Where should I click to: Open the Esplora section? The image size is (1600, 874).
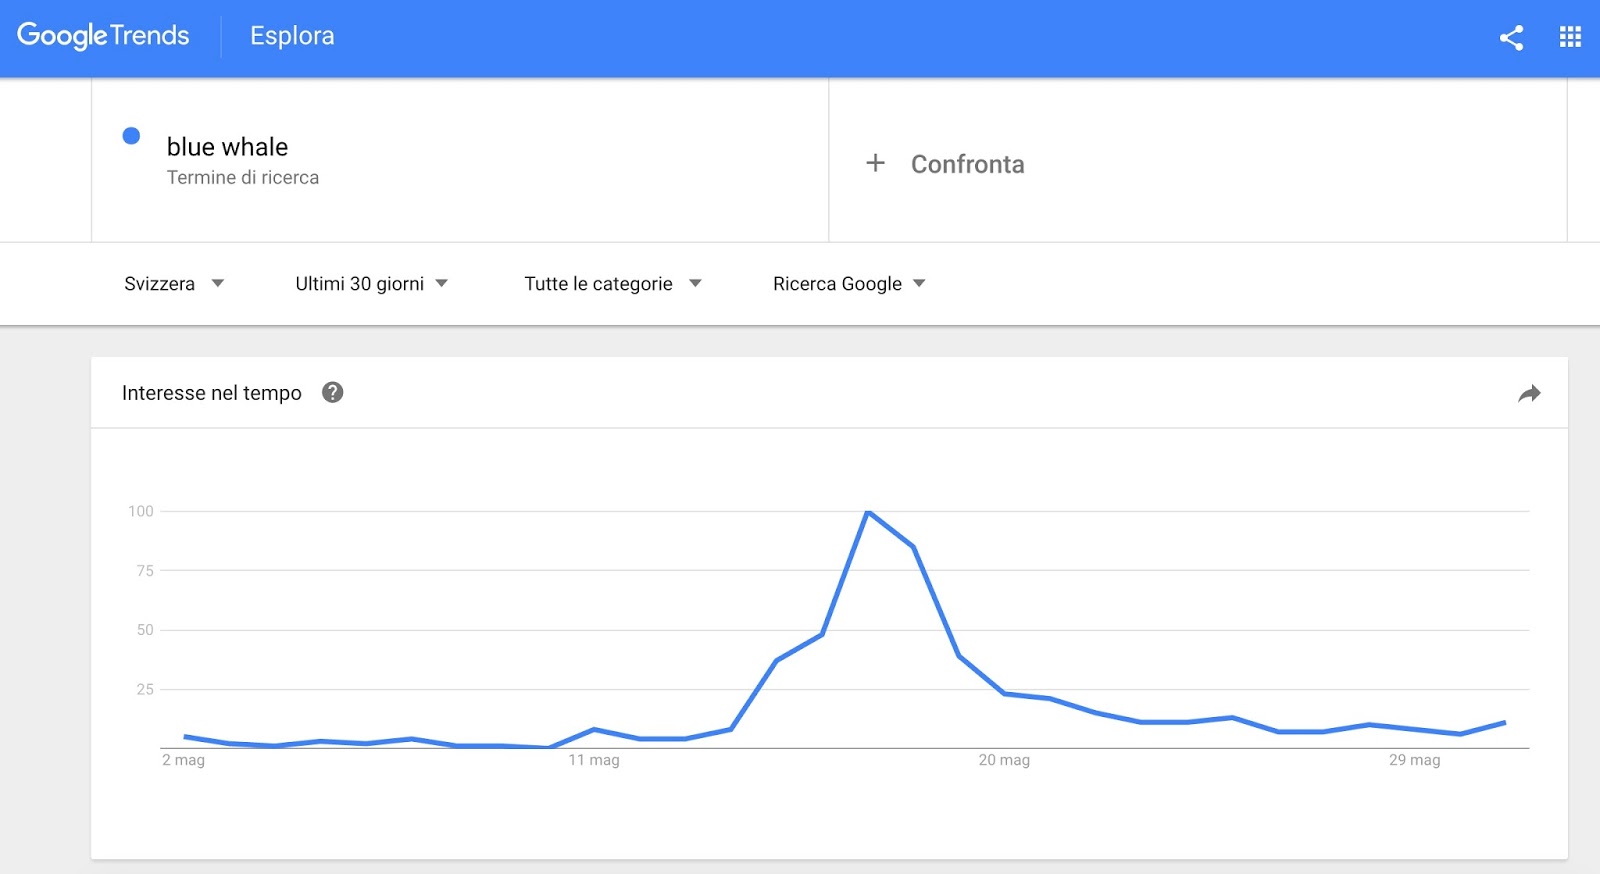click(x=292, y=36)
